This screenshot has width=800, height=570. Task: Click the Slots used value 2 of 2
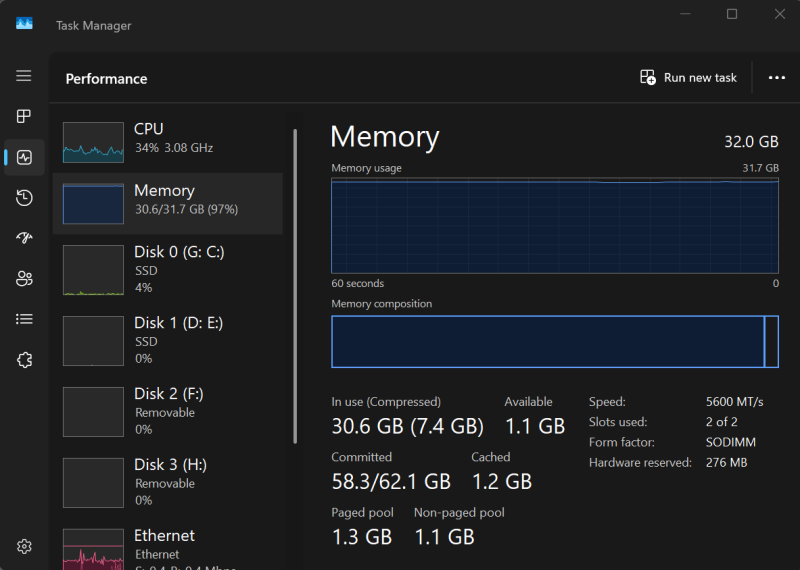pos(721,422)
